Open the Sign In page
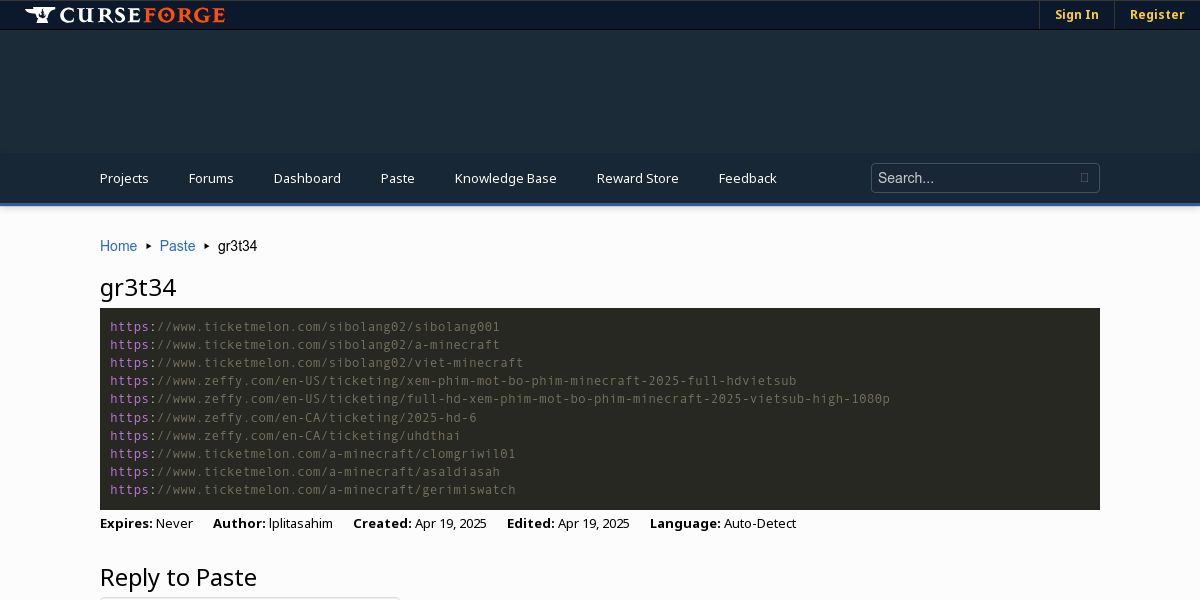 pos(1077,15)
